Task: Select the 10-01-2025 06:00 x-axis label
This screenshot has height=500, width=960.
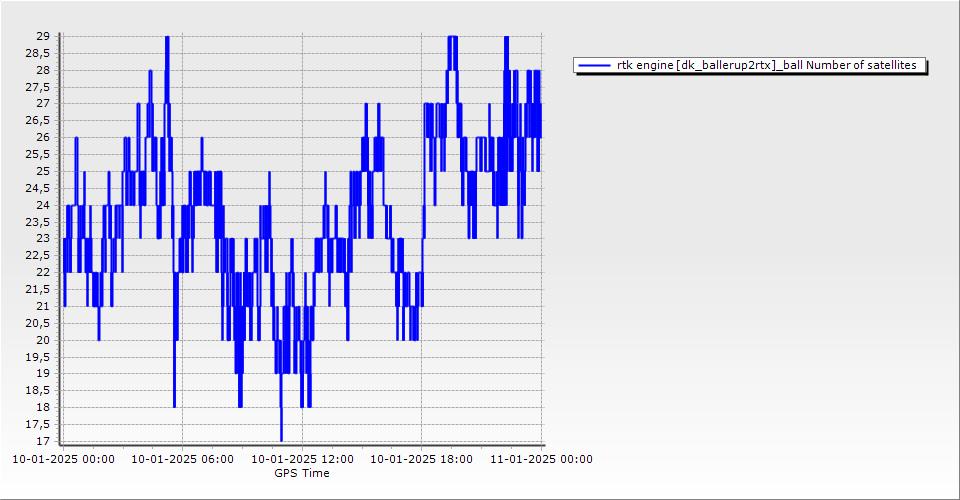Action: tap(182, 460)
